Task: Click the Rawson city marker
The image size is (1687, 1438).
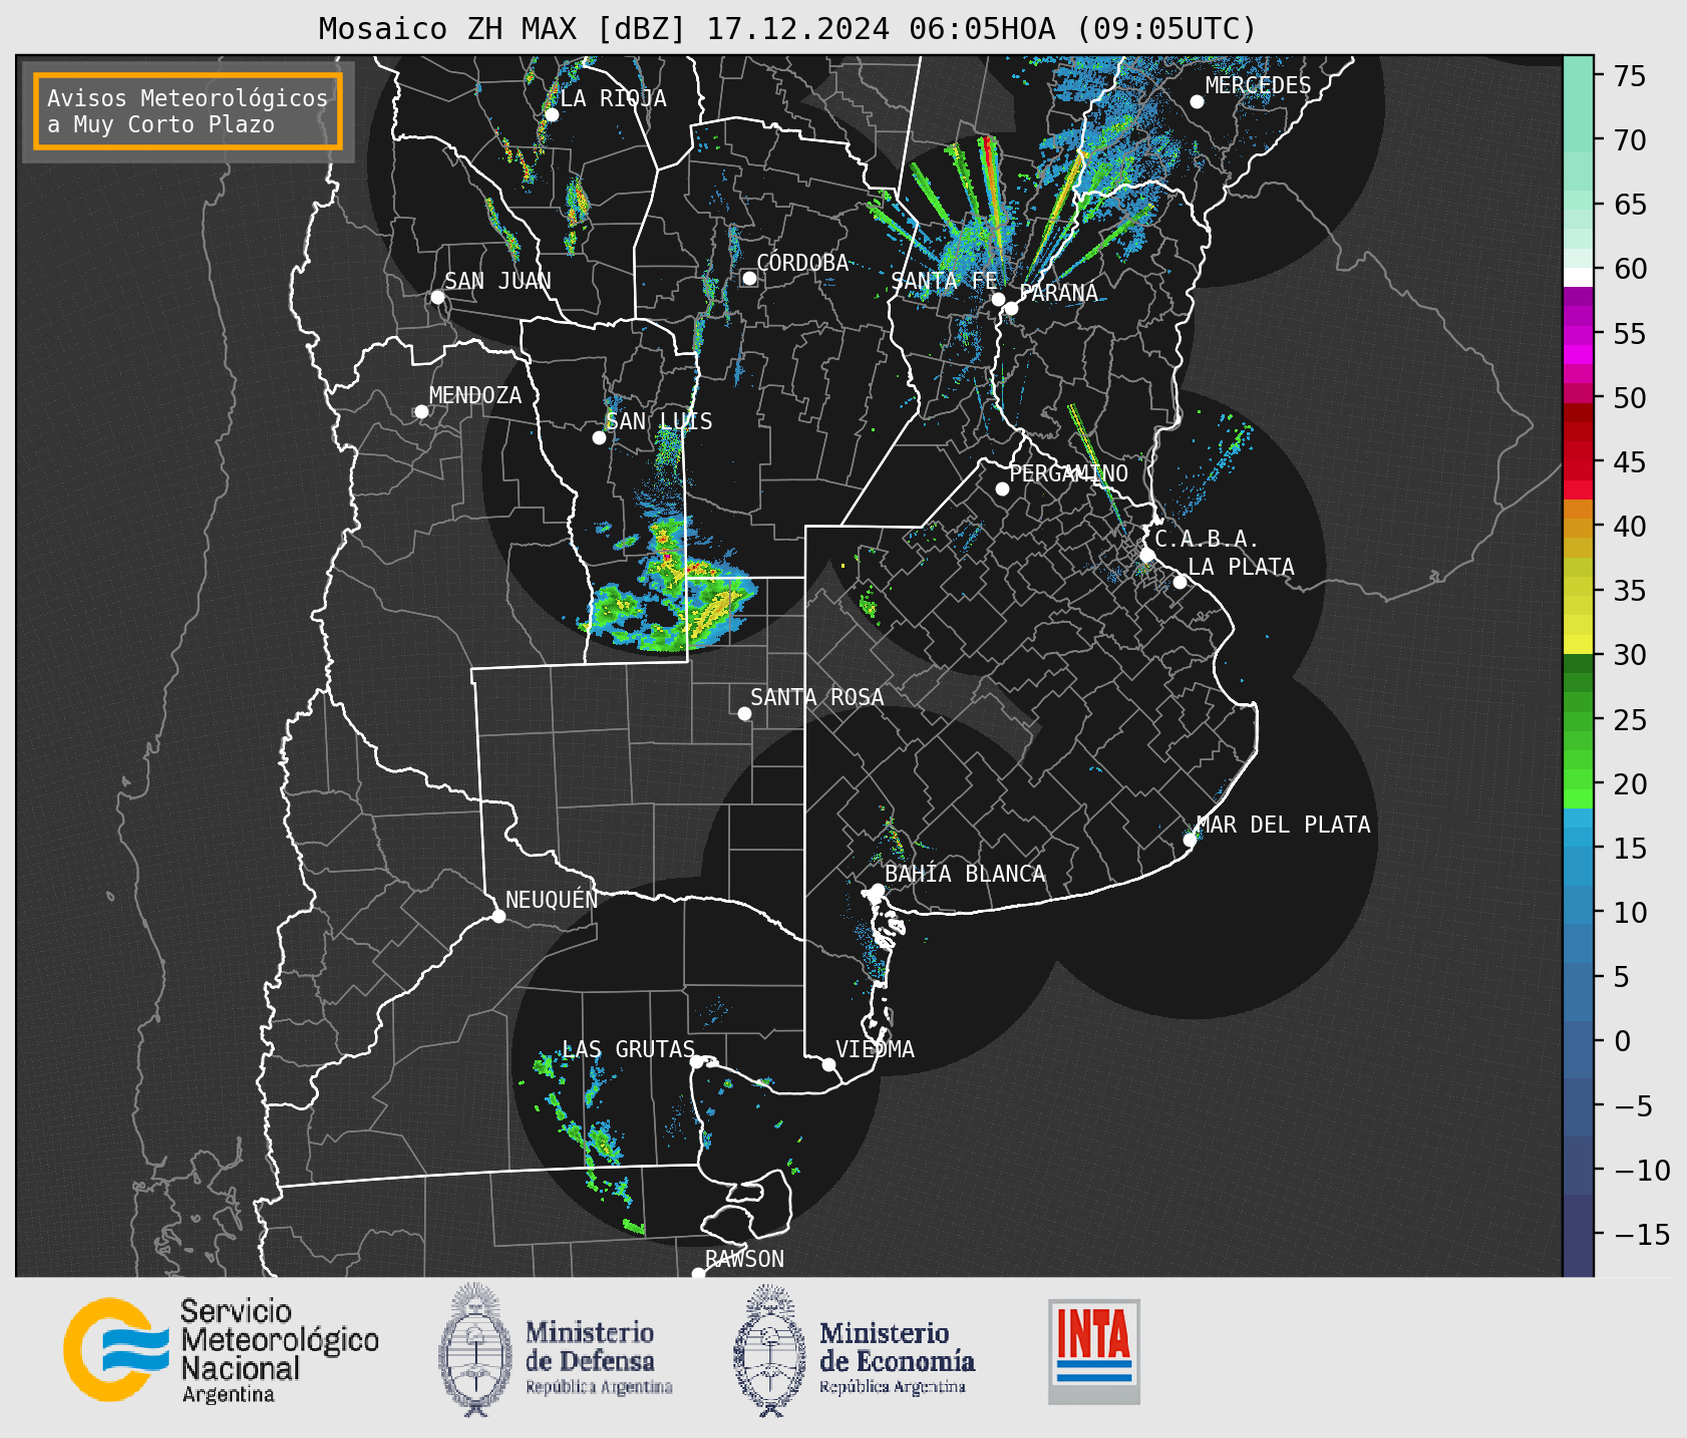Action: pos(698,1274)
